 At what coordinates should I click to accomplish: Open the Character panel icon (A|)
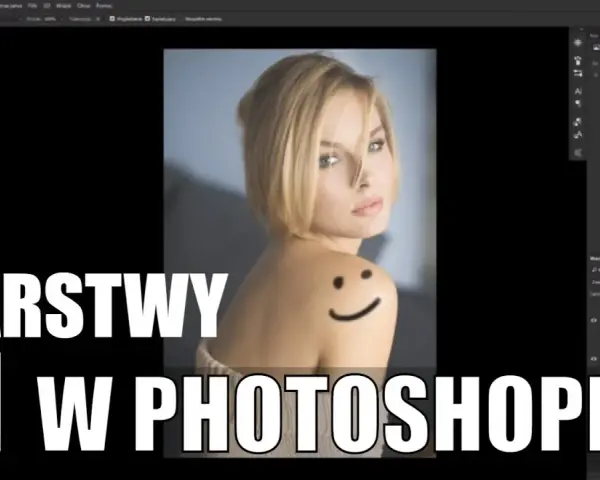(x=578, y=91)
